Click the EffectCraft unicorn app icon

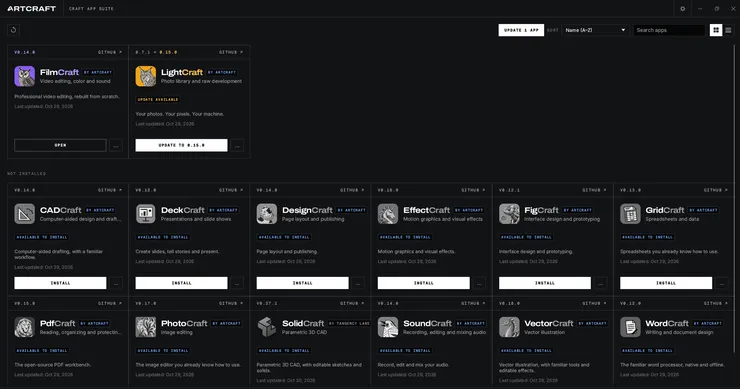[x=388, y=214]
